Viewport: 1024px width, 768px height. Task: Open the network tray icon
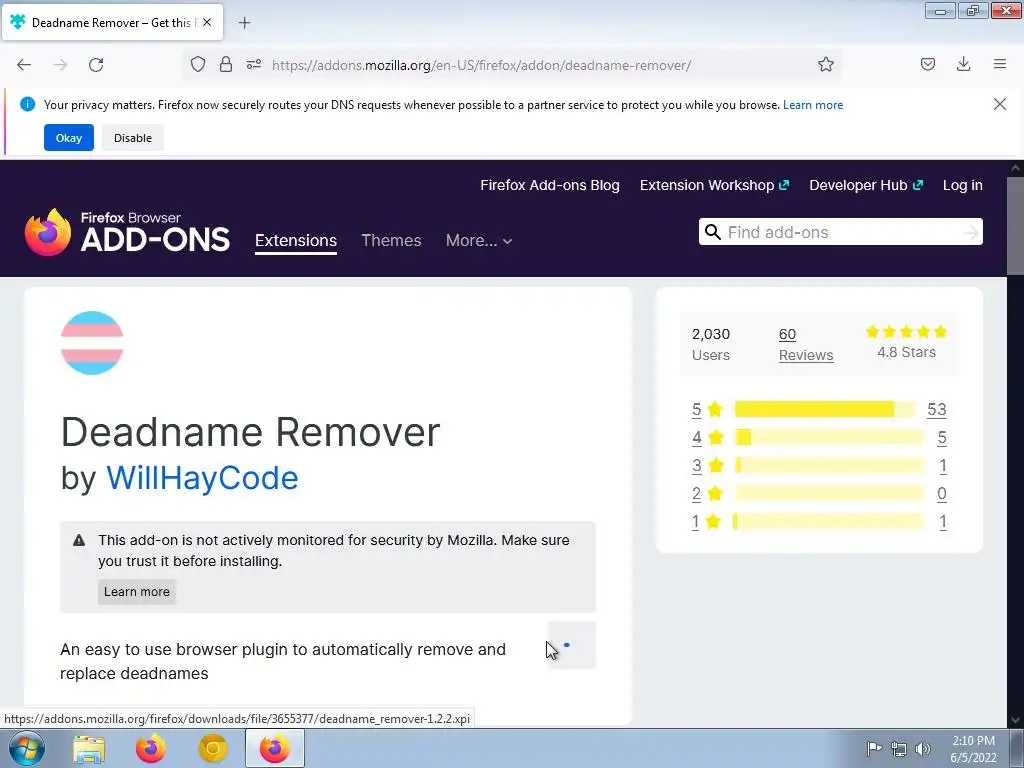899,749
